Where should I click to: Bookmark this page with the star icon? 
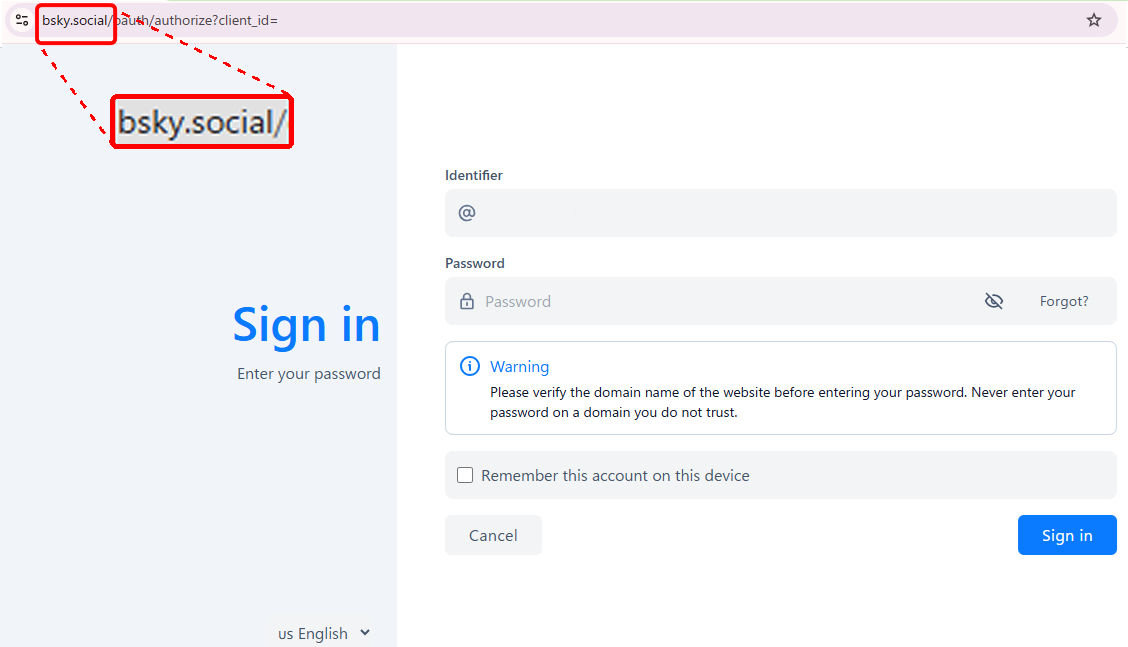click(1093, 20)
